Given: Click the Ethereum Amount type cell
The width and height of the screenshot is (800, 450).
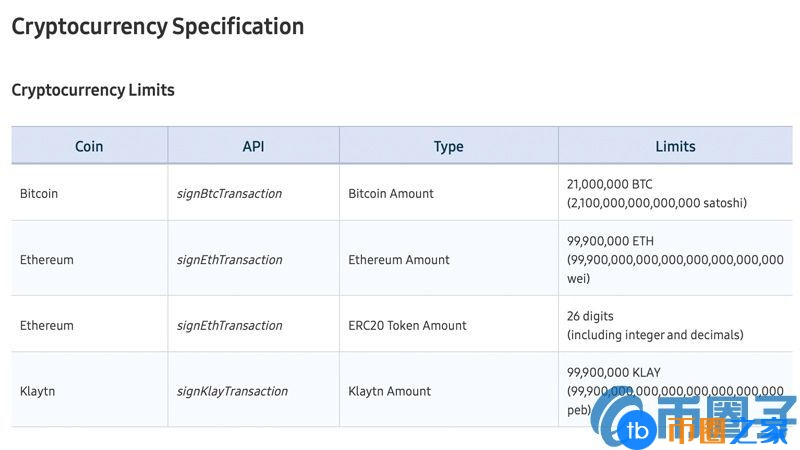Looking at the screenshot, I should (399, 259).
